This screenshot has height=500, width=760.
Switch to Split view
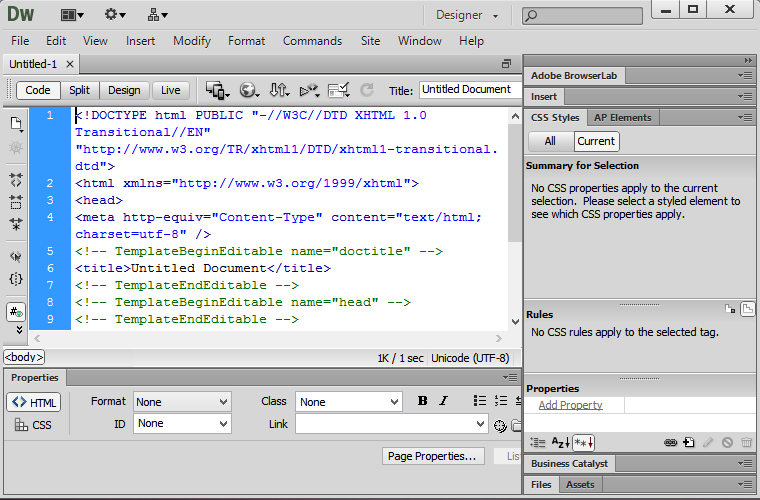click(x=79, y=91)
